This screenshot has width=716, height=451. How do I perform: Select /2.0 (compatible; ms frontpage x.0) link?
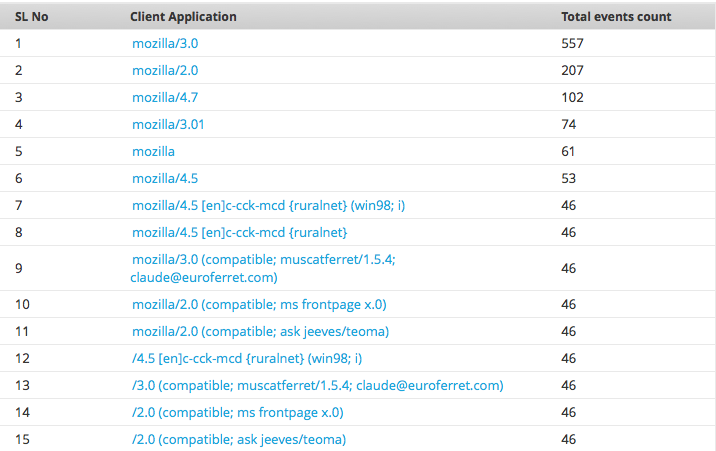238,412
